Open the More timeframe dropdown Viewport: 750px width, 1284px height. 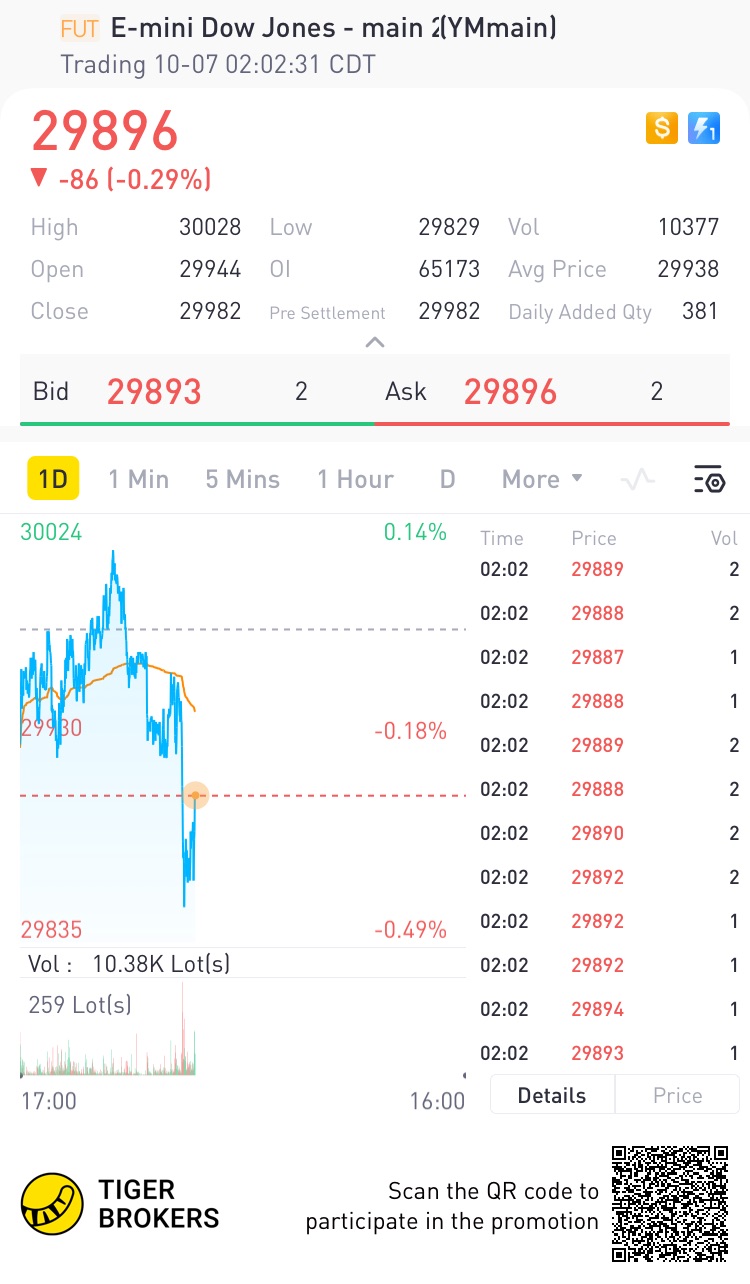542,479
